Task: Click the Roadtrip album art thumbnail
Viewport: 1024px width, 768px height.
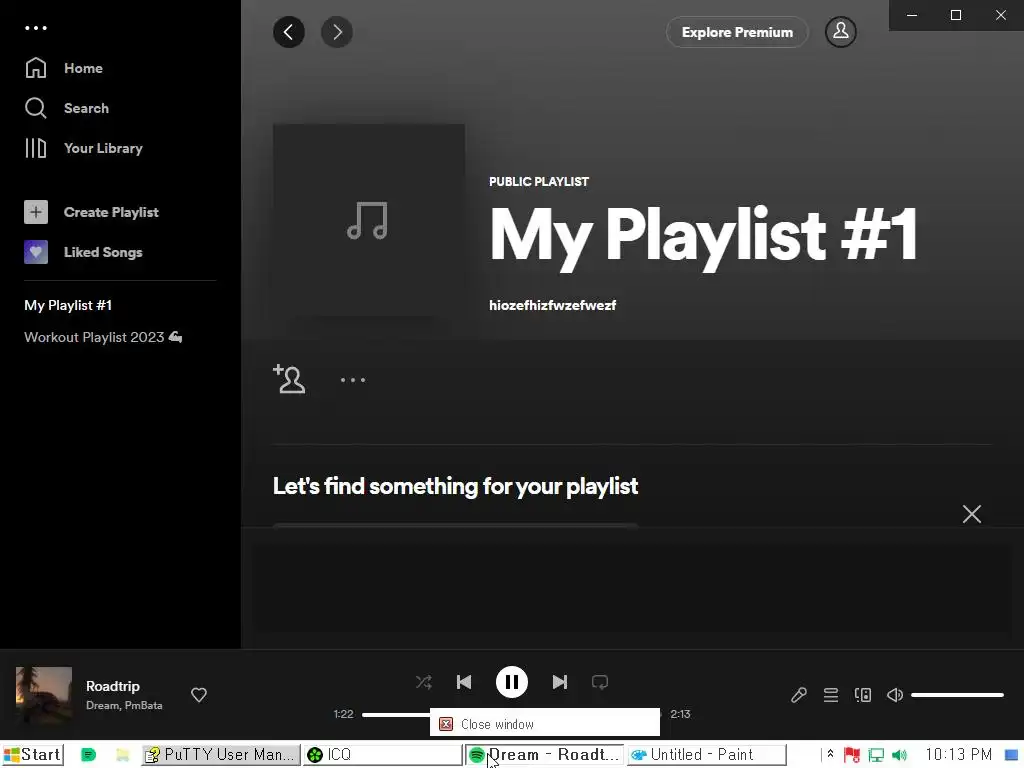Action: coord(44,694)
